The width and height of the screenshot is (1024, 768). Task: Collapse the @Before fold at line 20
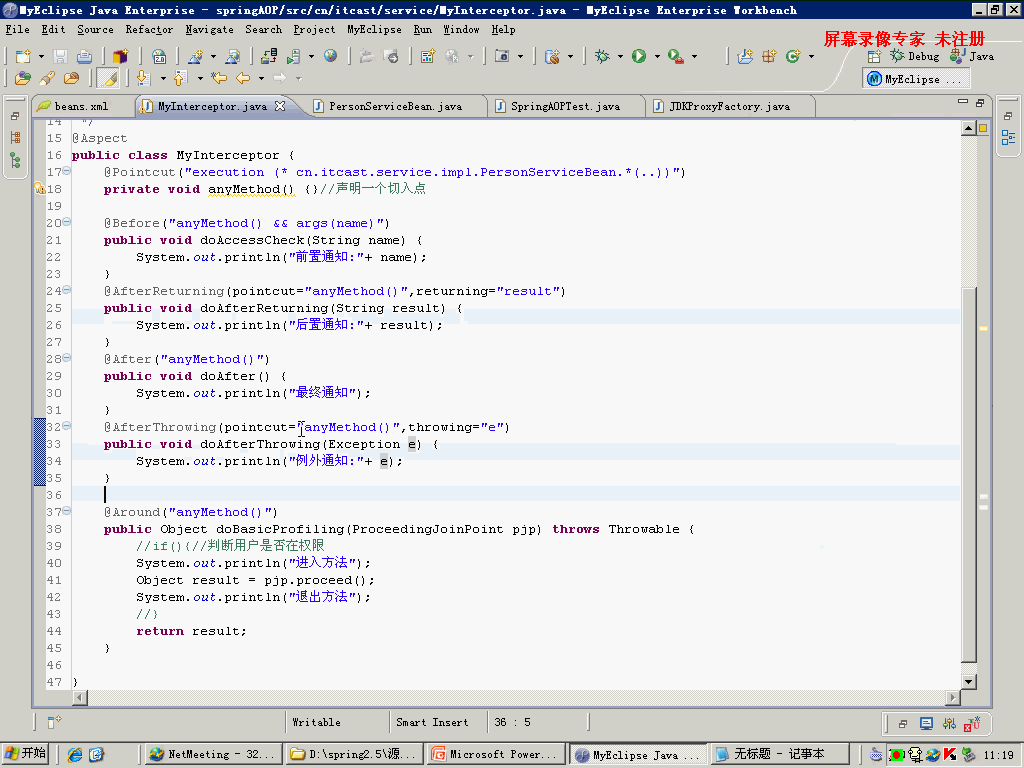[67, 222]
